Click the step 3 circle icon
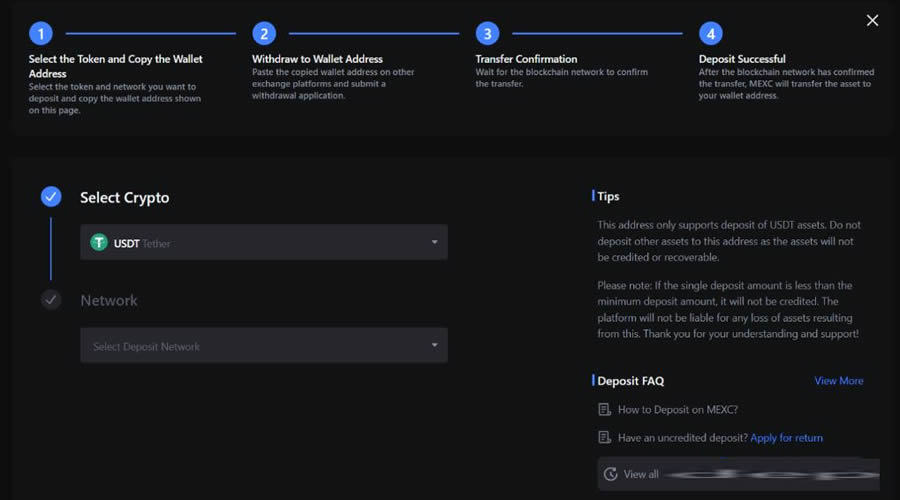Screen dimensions: 900x500 tap(487, 34)
